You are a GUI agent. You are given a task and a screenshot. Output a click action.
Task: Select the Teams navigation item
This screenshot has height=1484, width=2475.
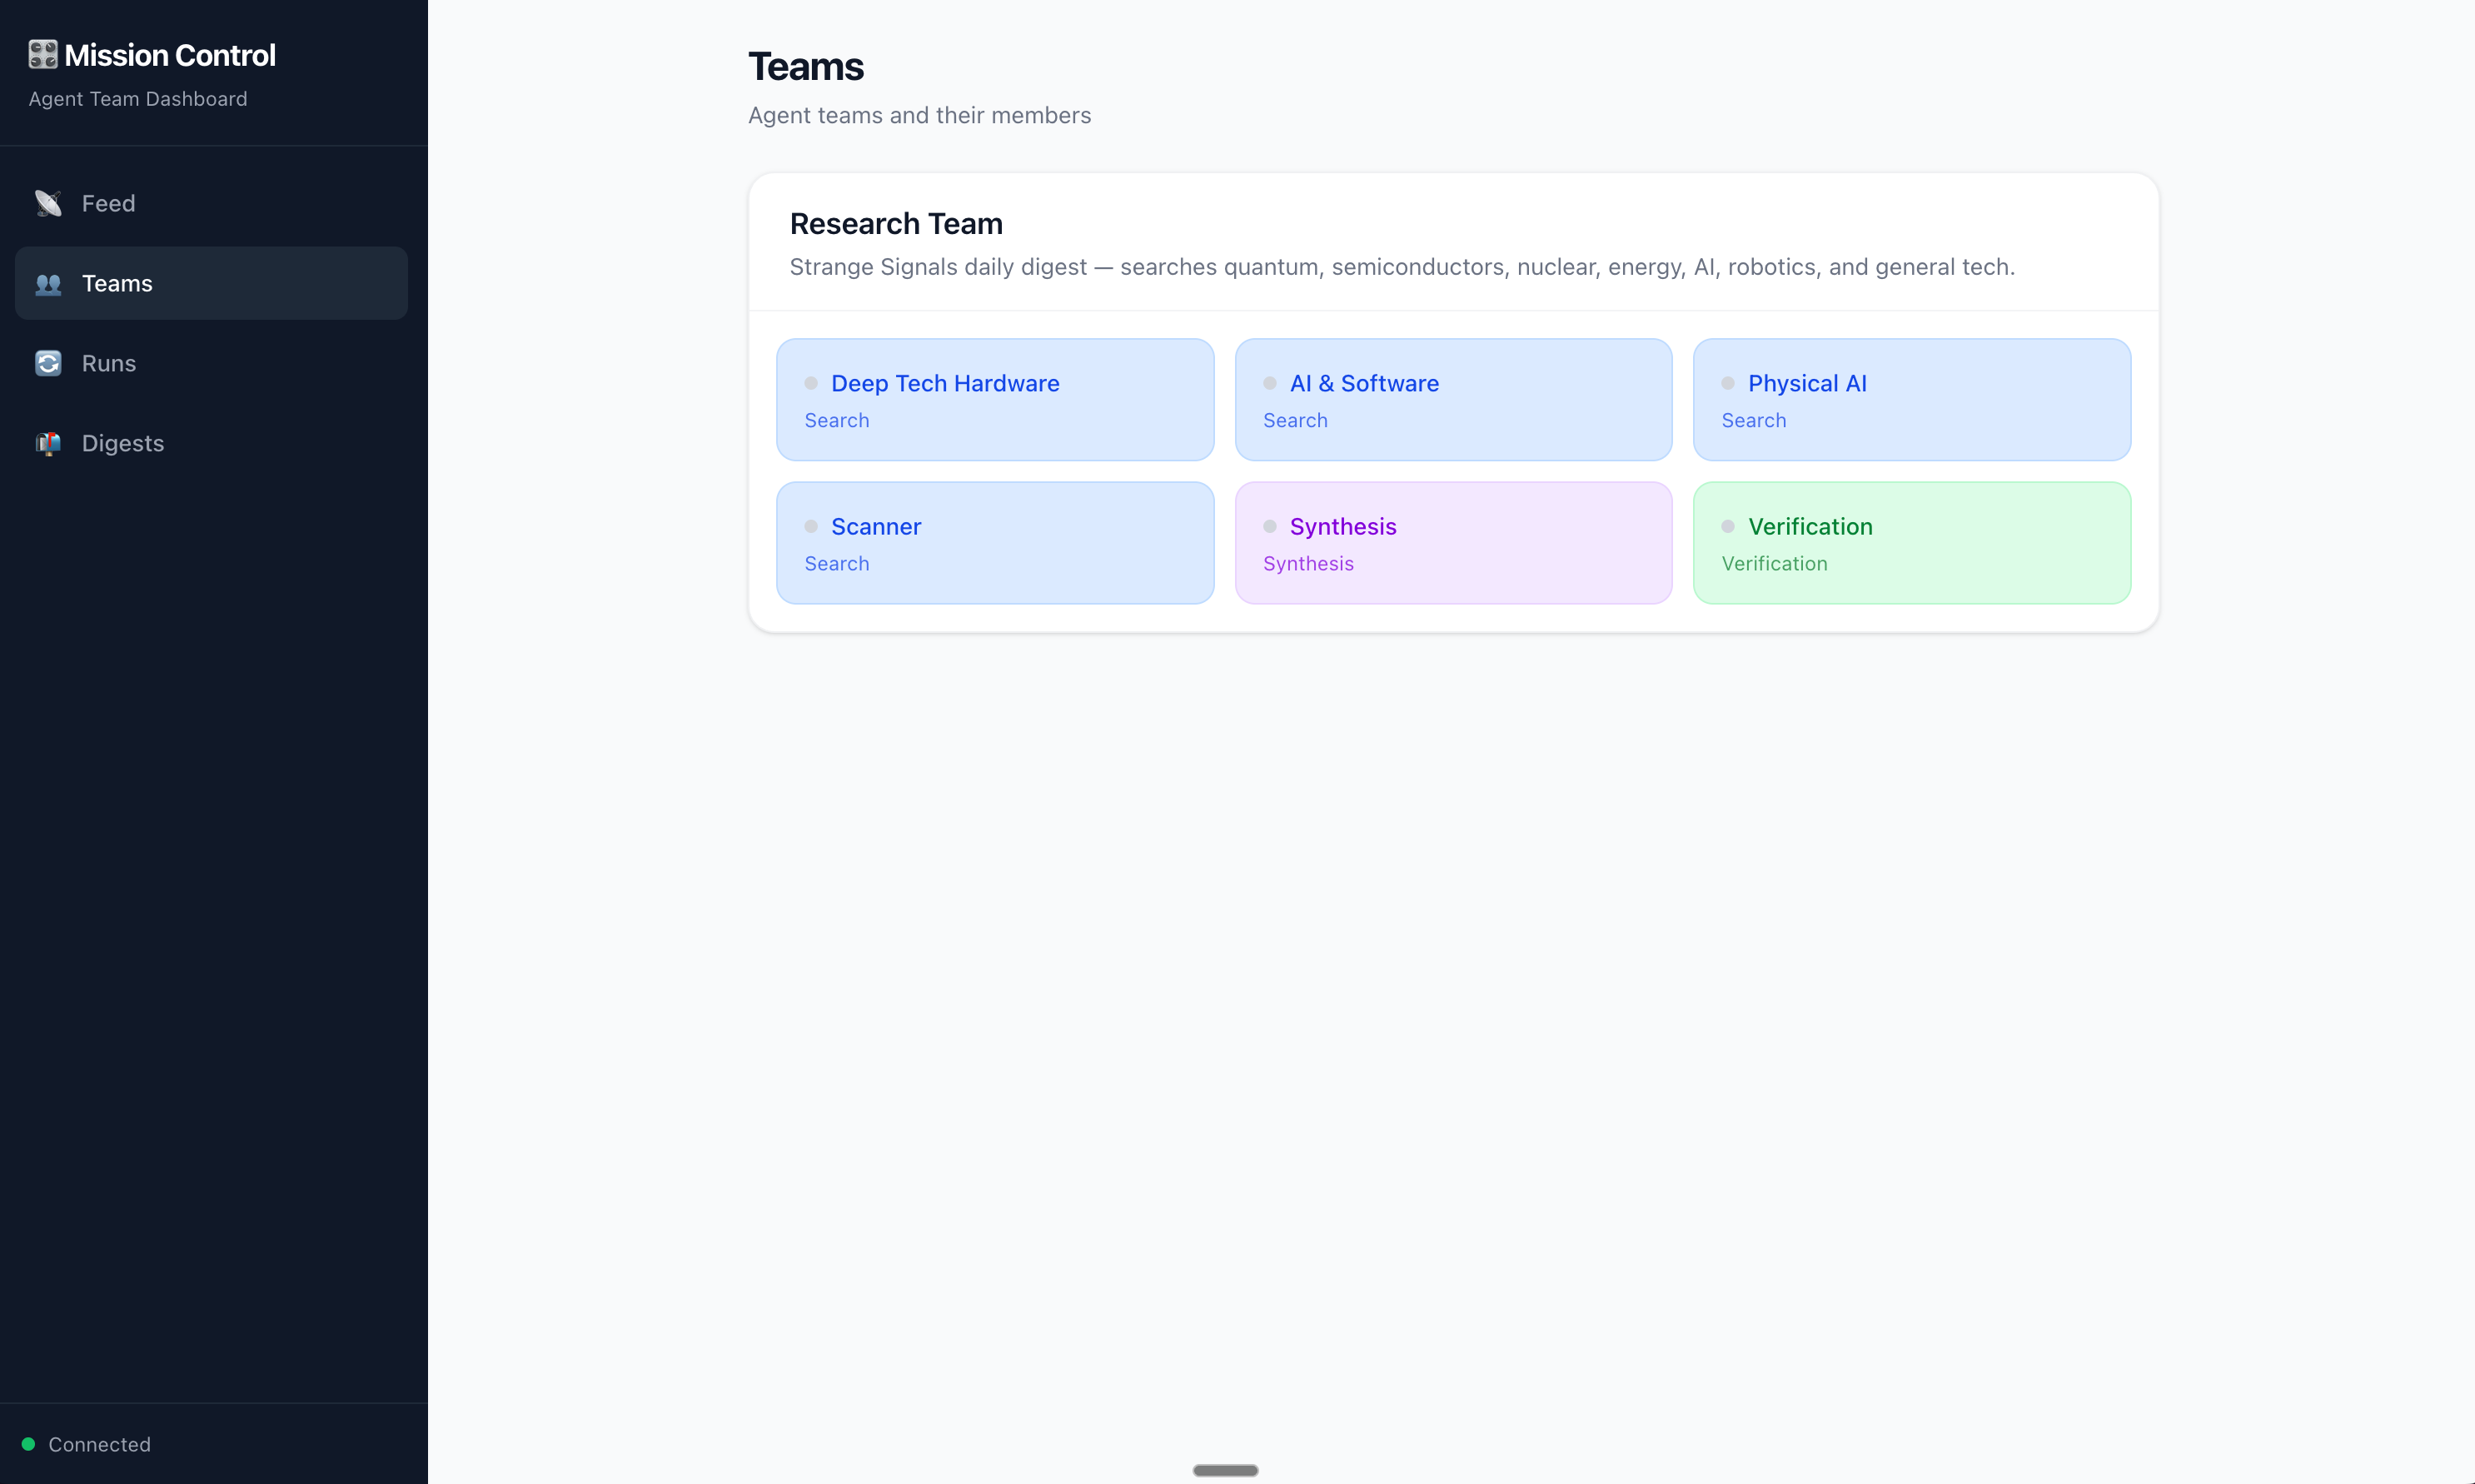[x=117, y=284]
